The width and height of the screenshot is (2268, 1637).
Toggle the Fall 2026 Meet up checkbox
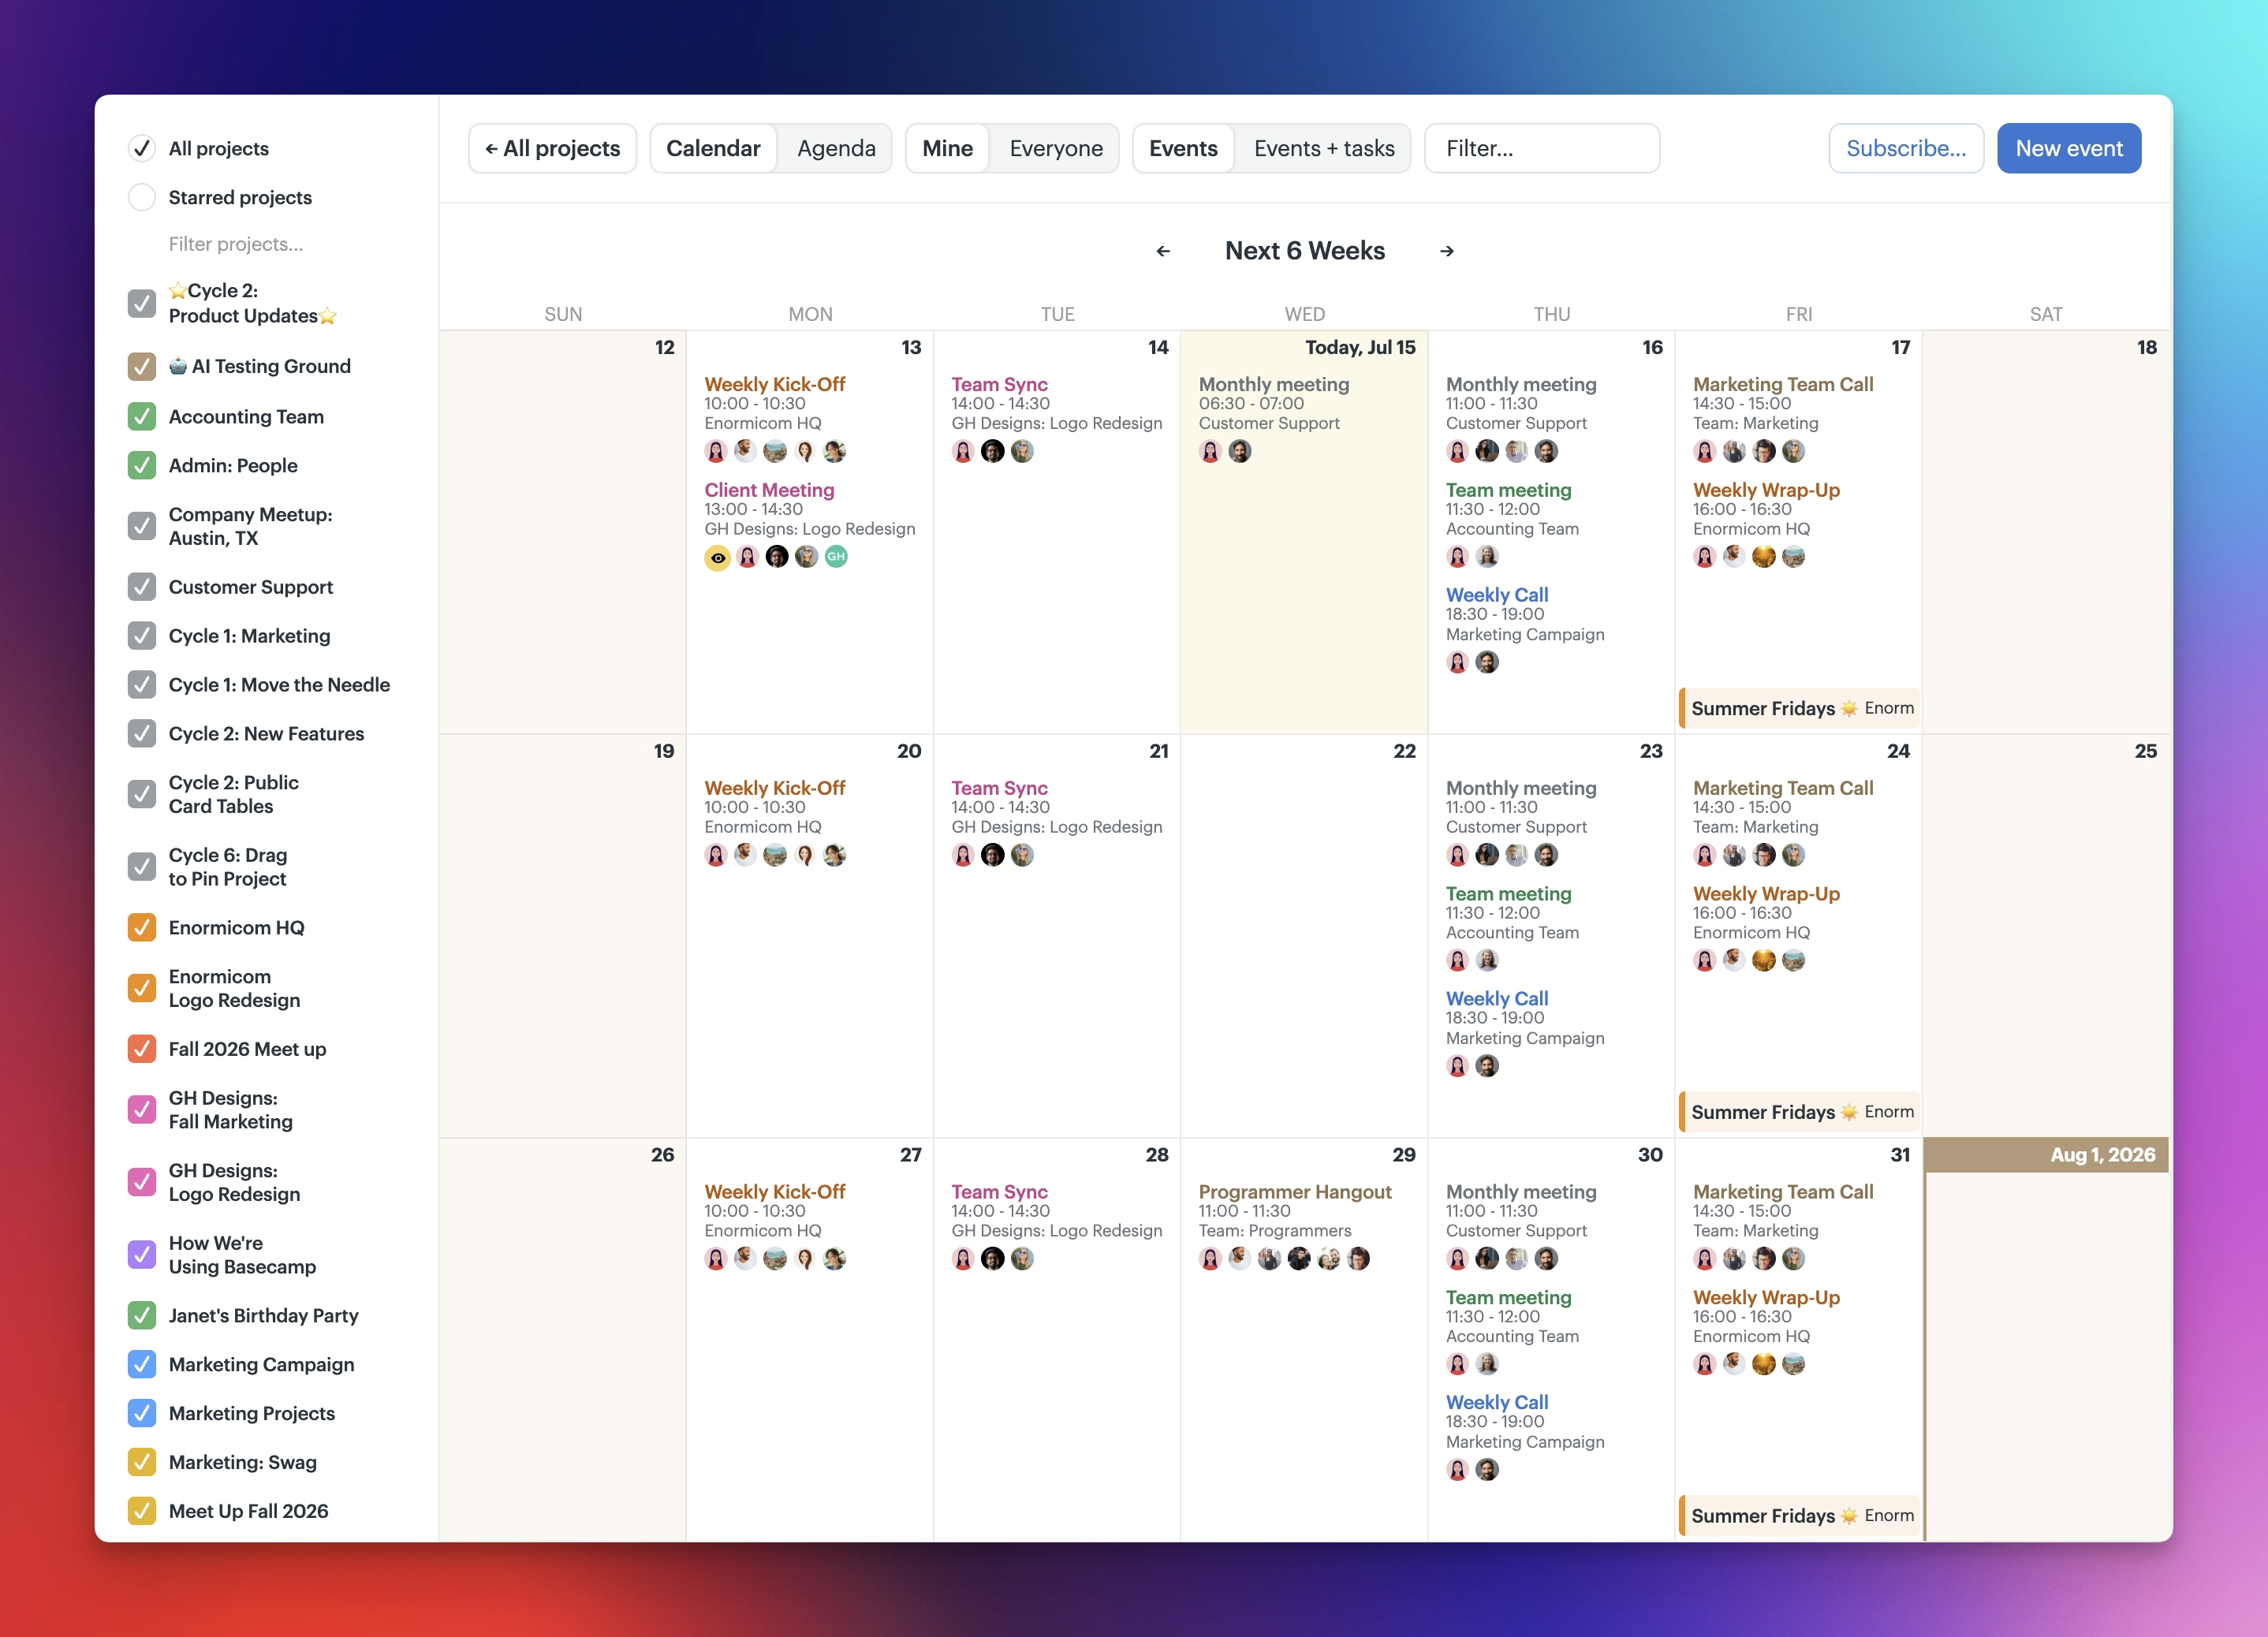point(142,1049)
